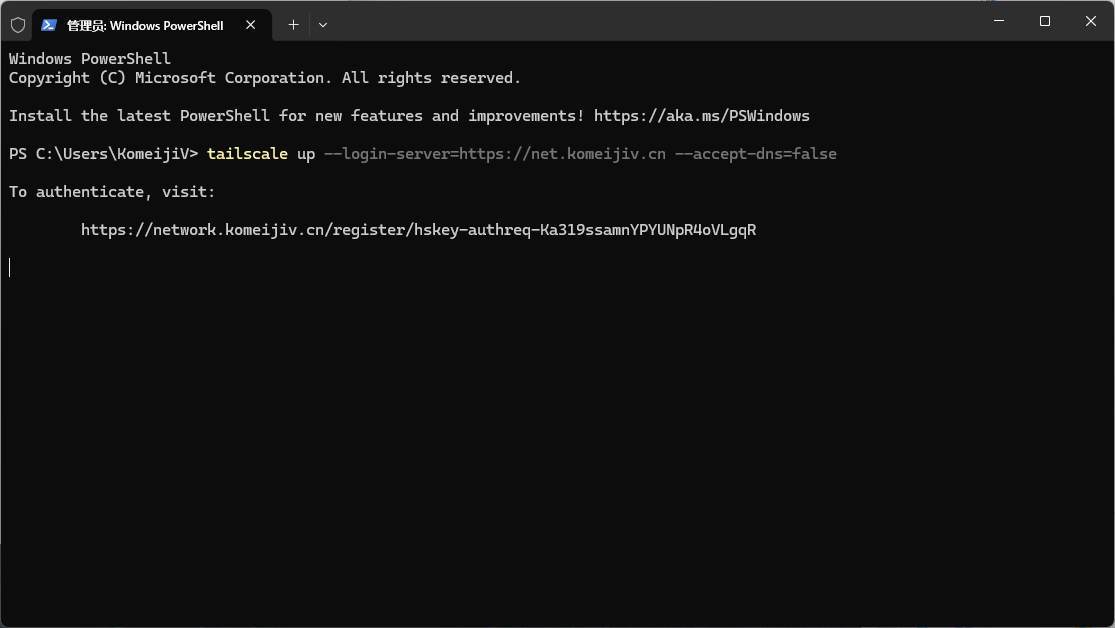Screen dimensions: 1115x628
Task: Click the --accept-dns=false argument text
Action: (756, 154)
